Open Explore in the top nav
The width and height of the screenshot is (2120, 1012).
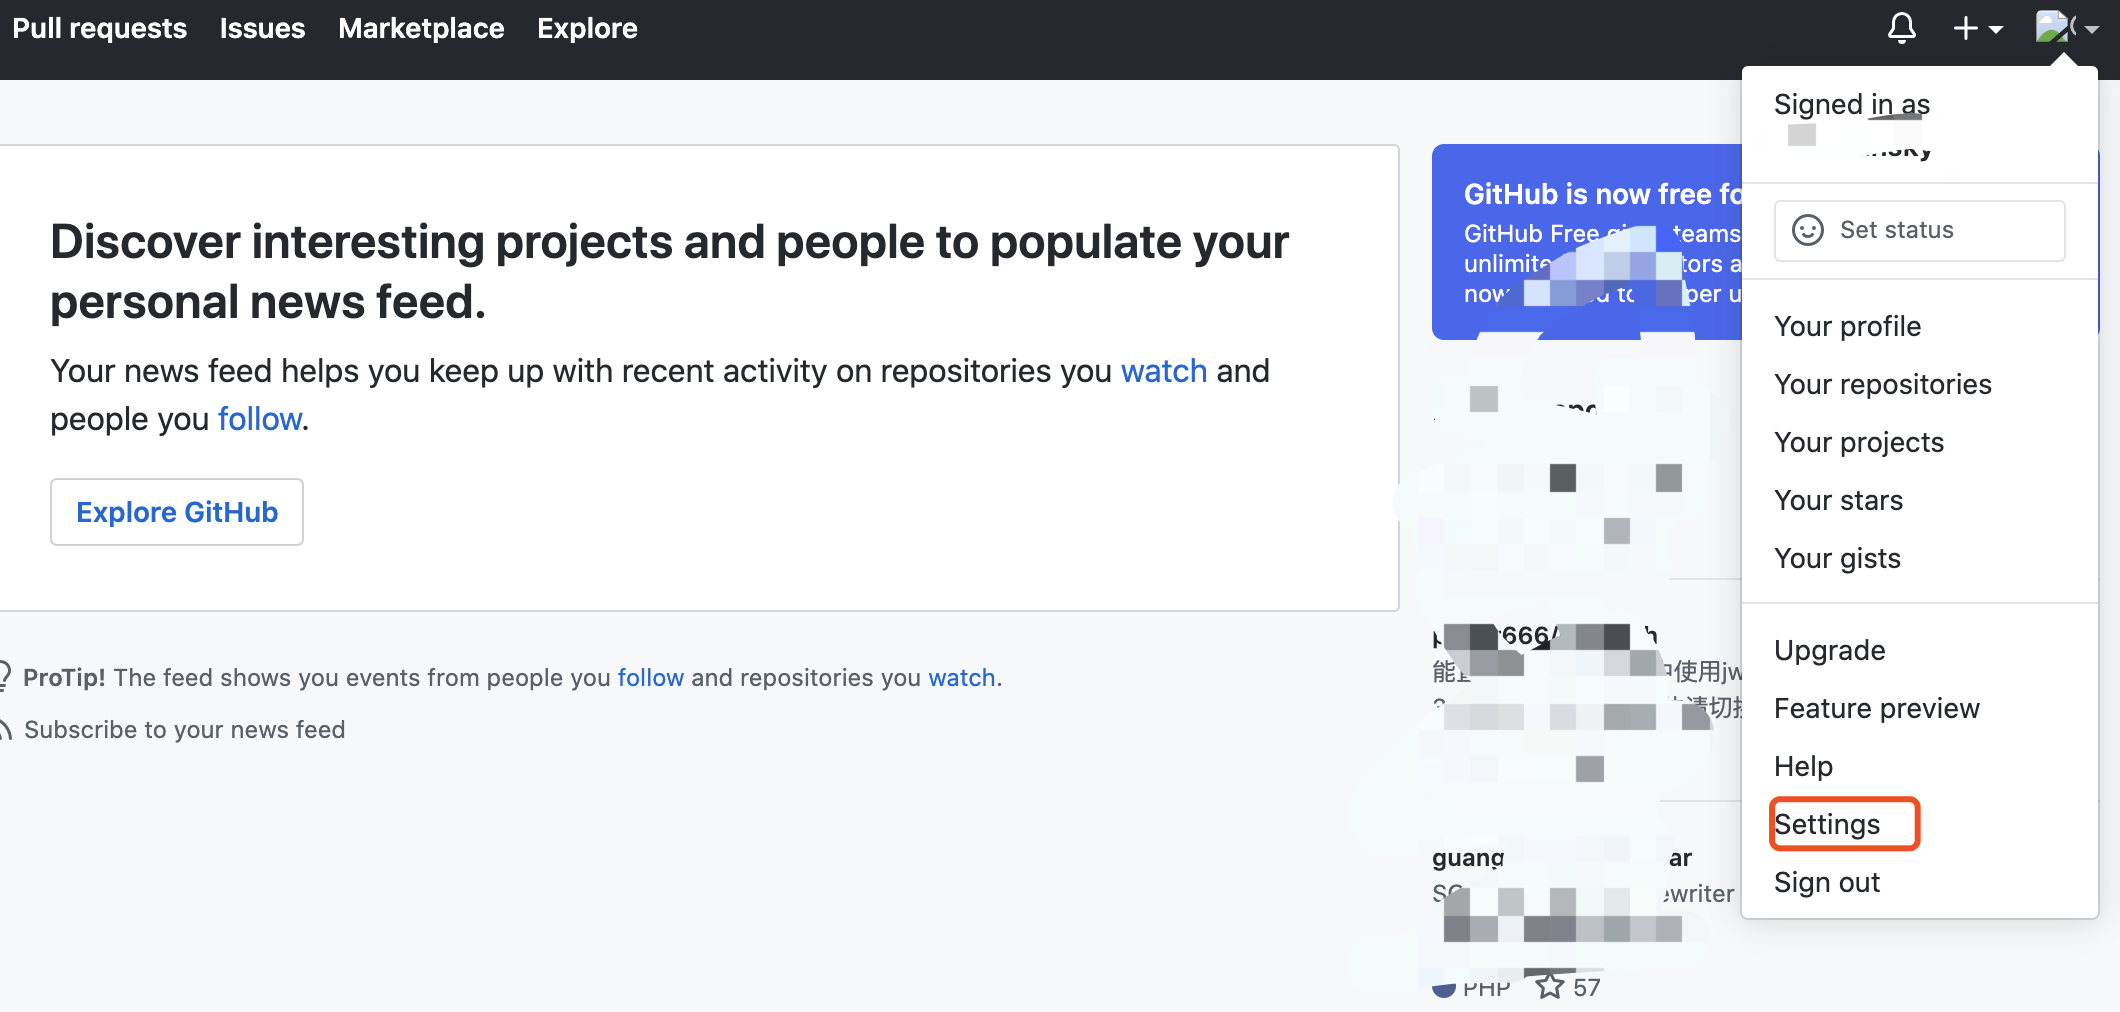coord(587,28)
